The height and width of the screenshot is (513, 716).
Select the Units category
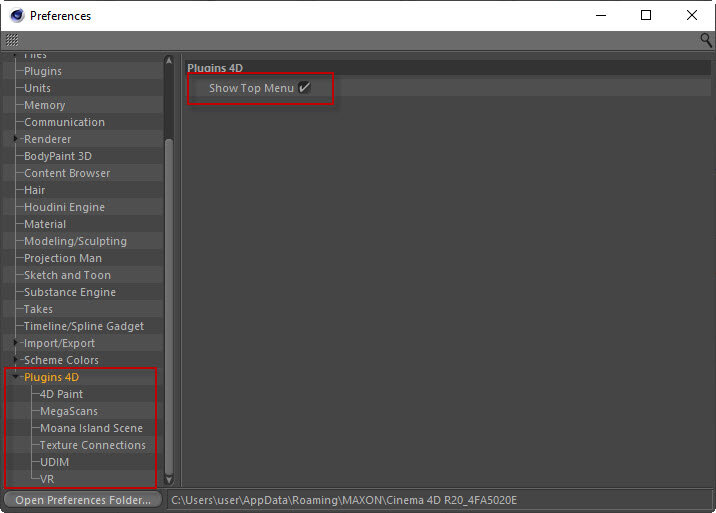(37, 88)
